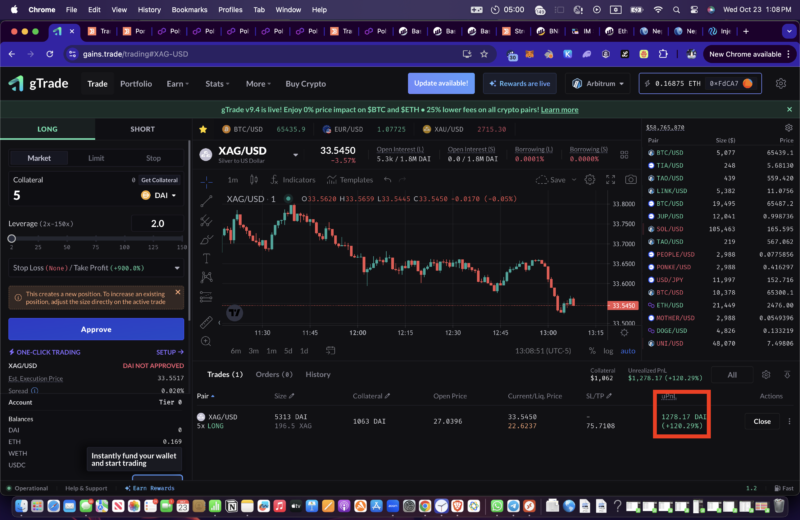This screenshot has width=800, height=520.
Task: Select the chart patterns tool
Action: 207,277
